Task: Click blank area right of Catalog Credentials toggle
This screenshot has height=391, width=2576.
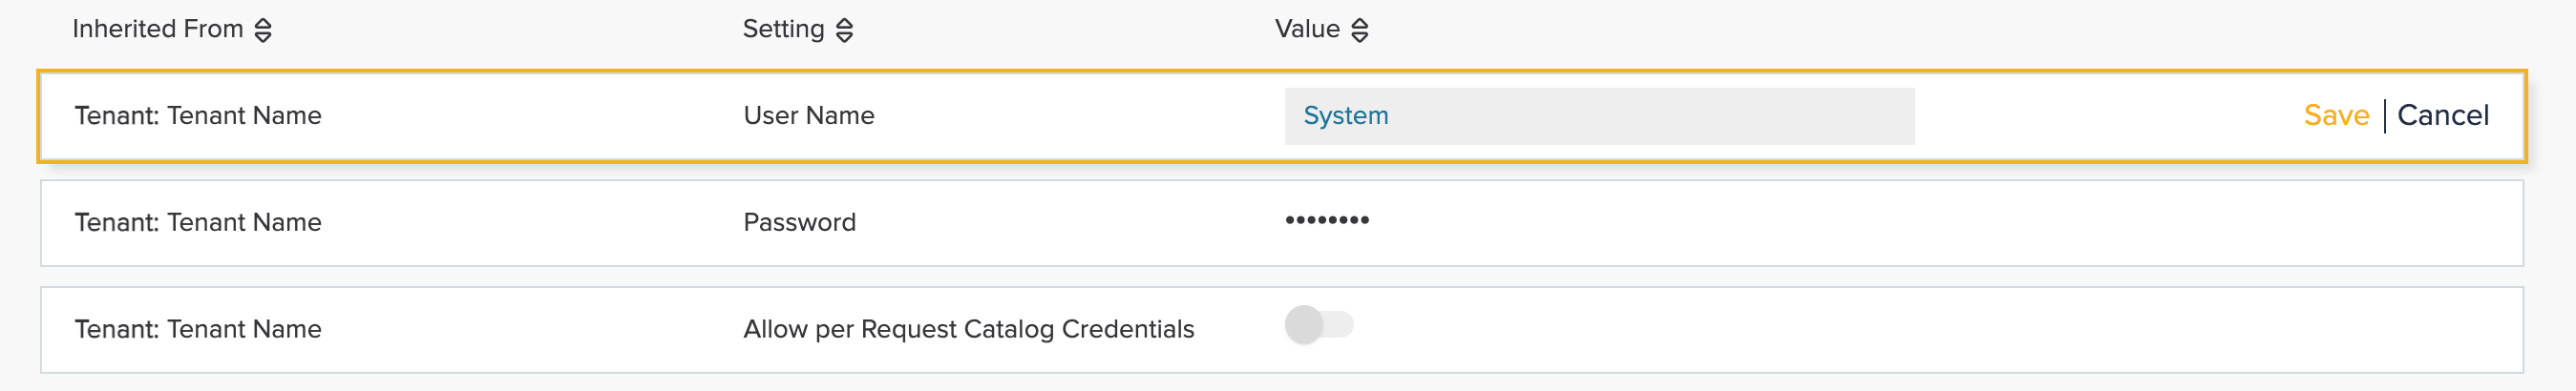Action: (1900, 329)
